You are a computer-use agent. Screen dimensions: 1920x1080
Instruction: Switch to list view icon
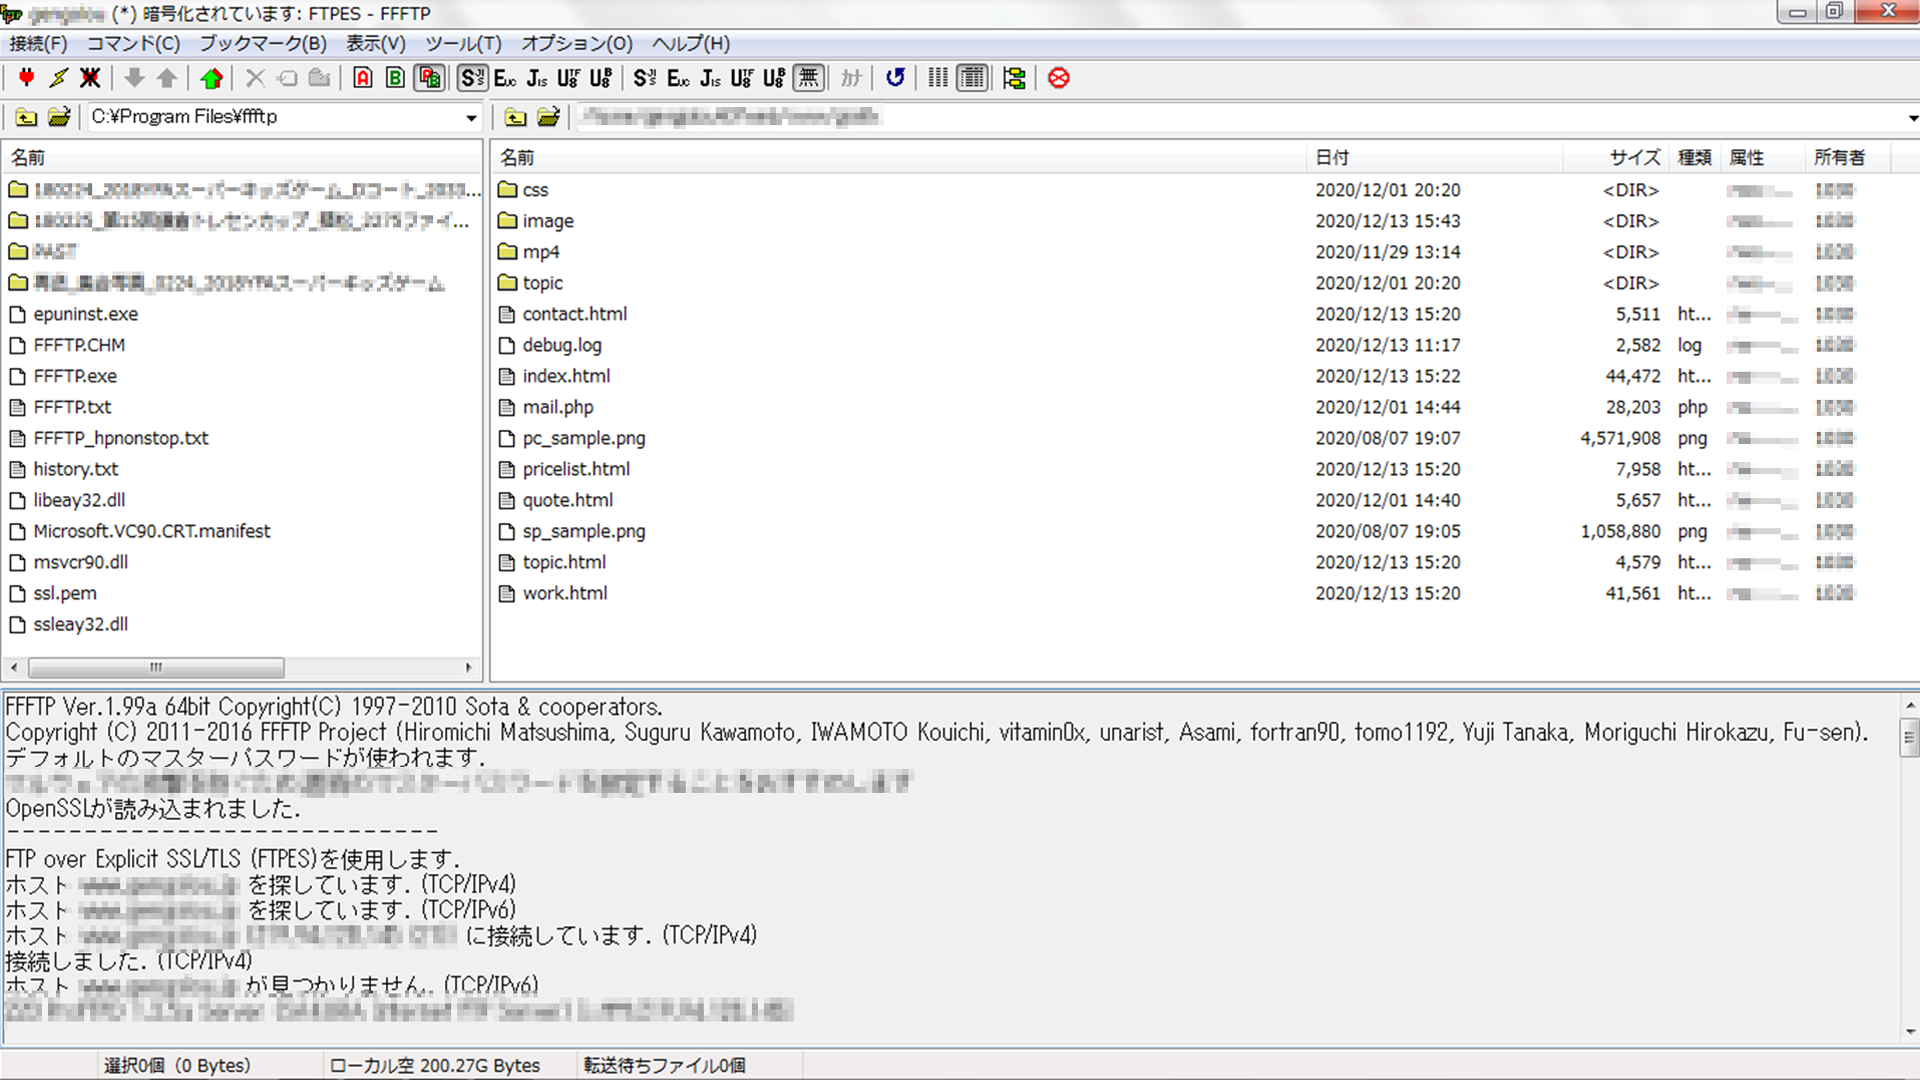tap(938, 78)
